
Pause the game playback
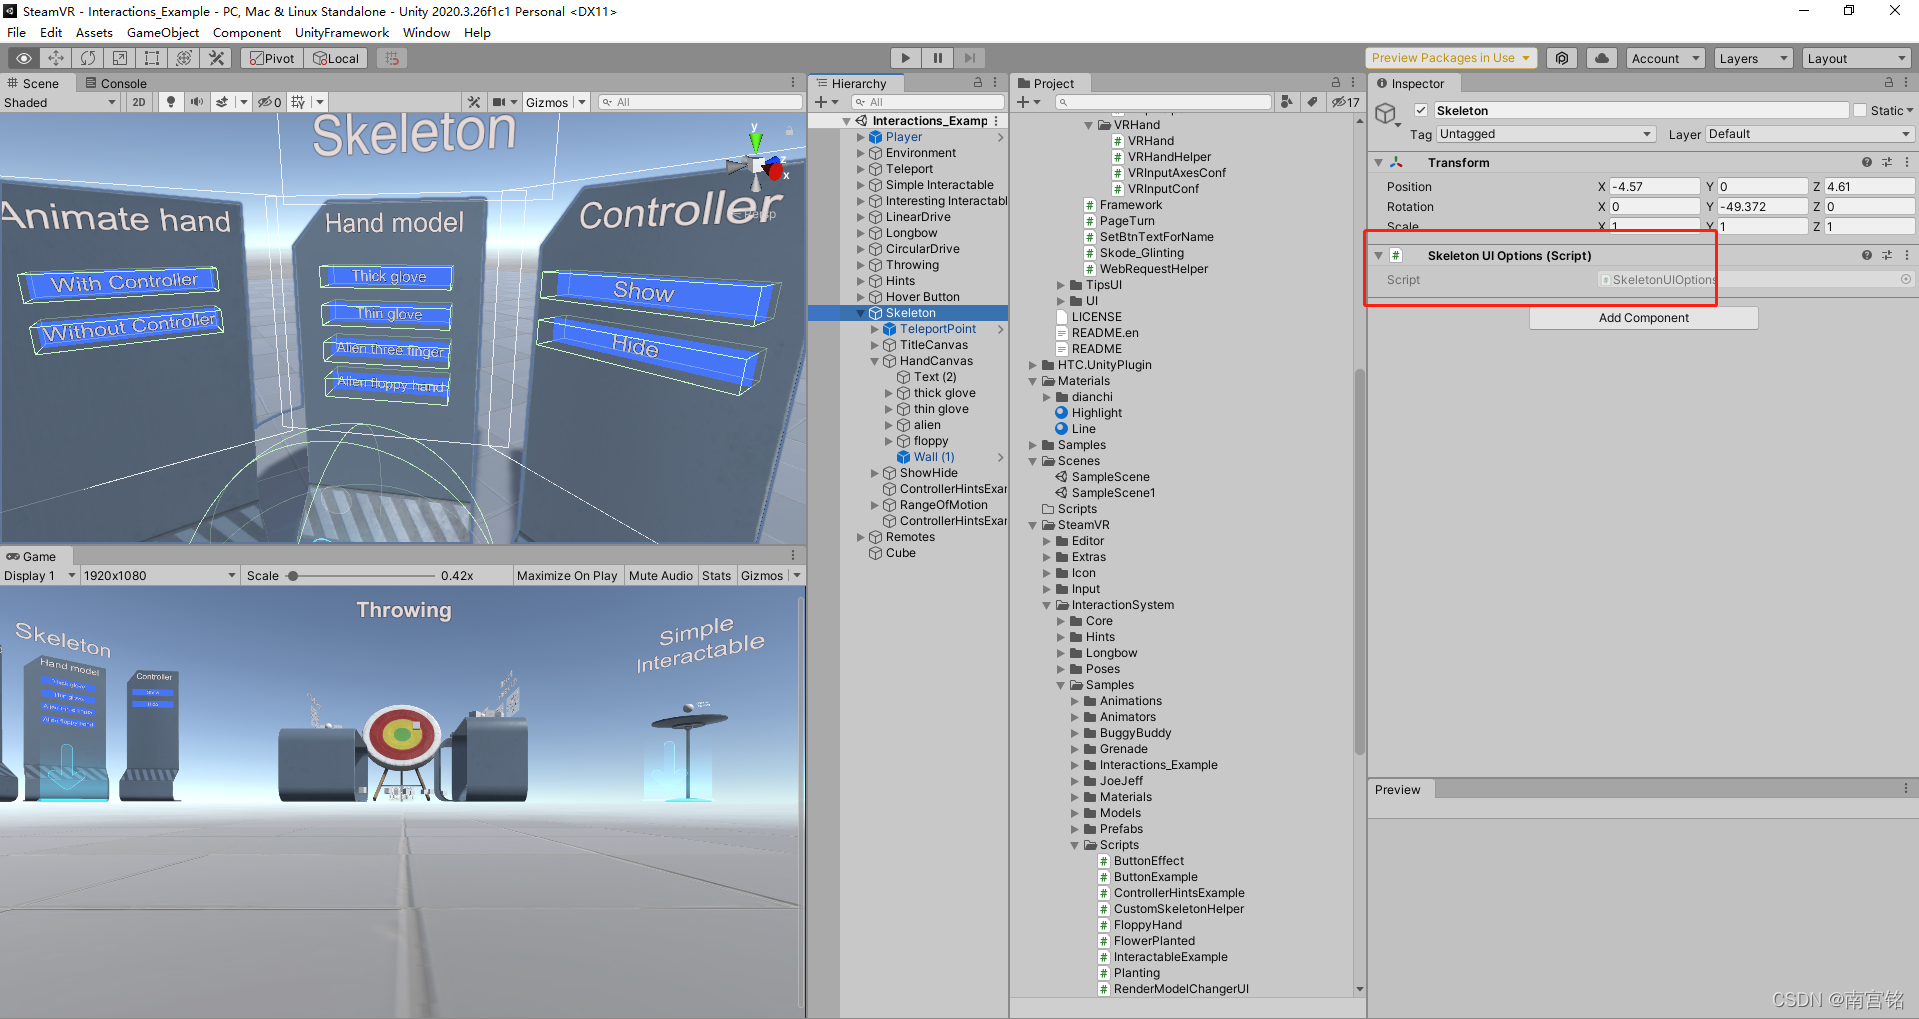[x=937, y=58]
